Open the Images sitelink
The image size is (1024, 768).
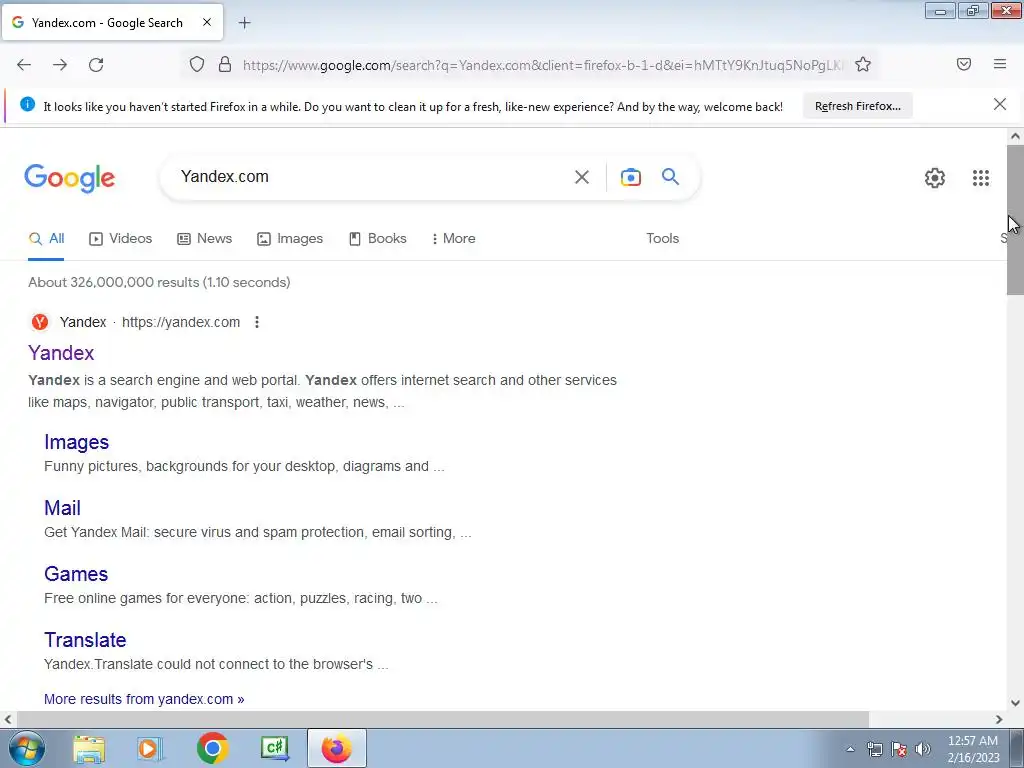(76, 442)
